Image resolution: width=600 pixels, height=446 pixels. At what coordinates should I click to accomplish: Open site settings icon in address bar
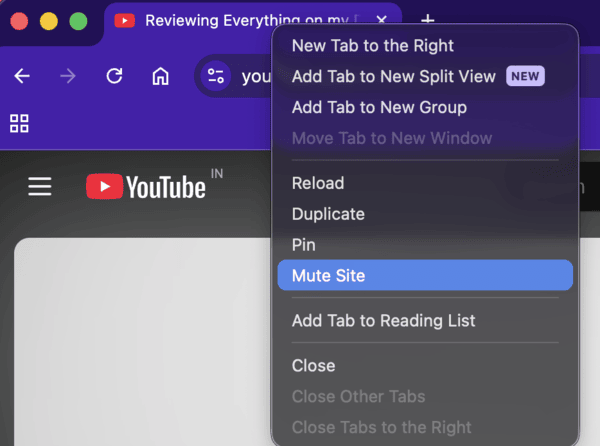pos(215,76)
